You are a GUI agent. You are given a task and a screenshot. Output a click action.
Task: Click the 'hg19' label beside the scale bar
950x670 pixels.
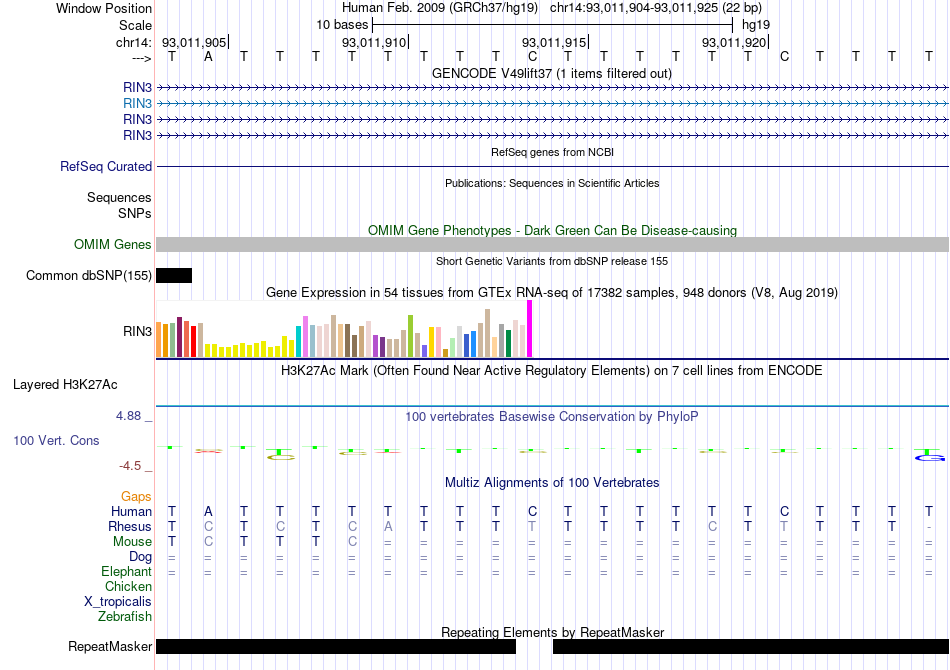tap(756, 25)
